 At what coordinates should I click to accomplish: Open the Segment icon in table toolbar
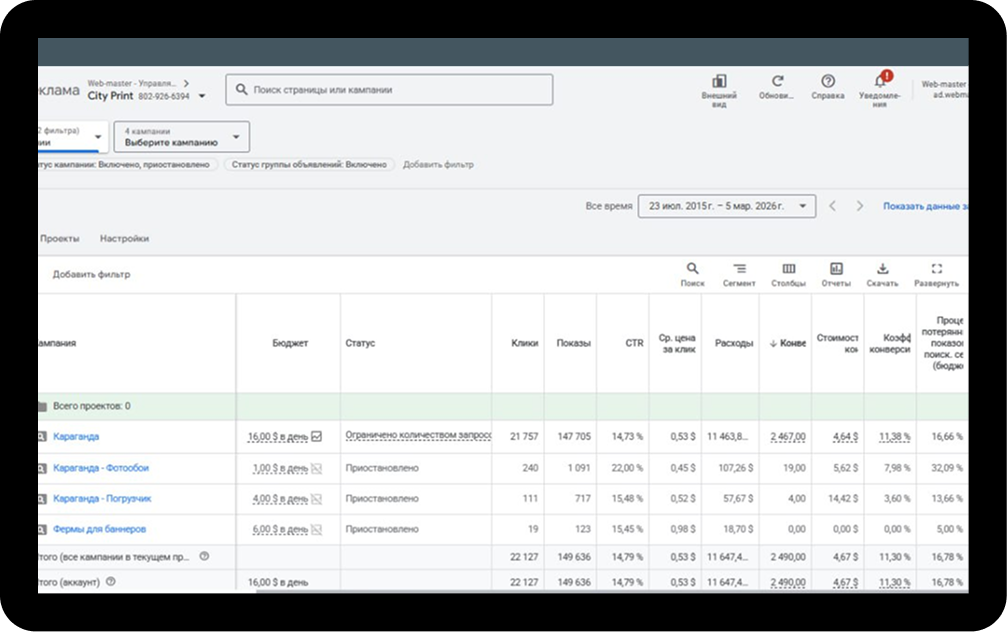coord(739,269)
